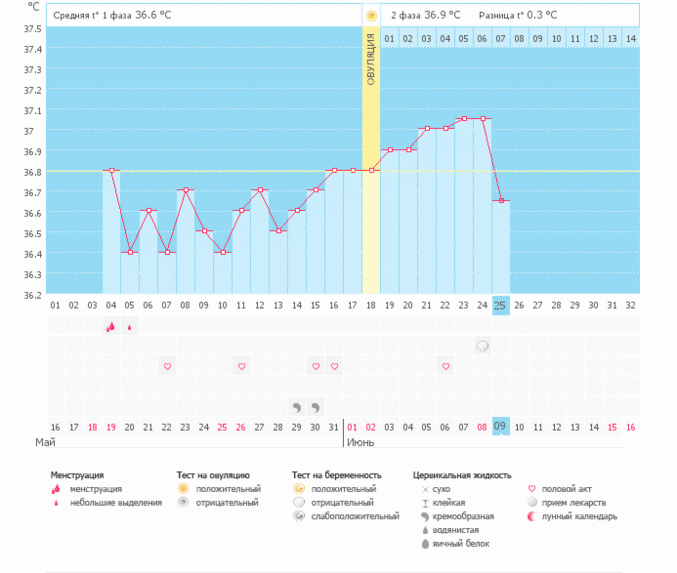Screen dimensions: 677x573
Task: Click the medication intake icon in legend
Action: [532, 503]
